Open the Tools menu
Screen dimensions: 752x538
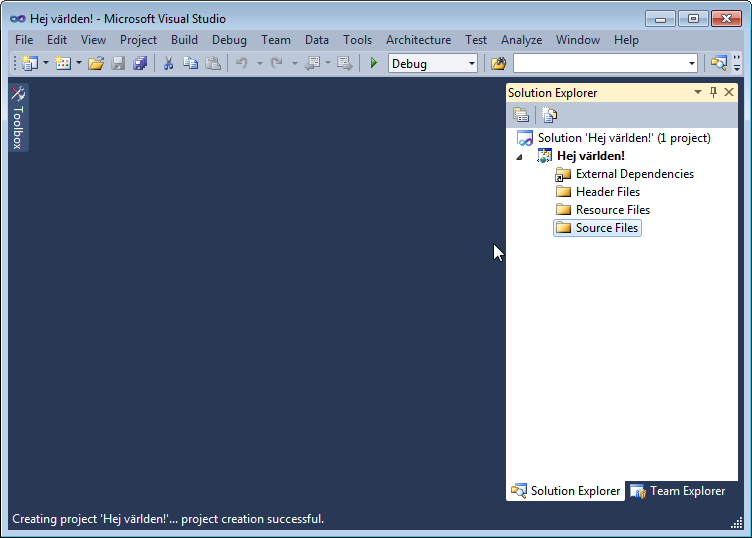357,40
